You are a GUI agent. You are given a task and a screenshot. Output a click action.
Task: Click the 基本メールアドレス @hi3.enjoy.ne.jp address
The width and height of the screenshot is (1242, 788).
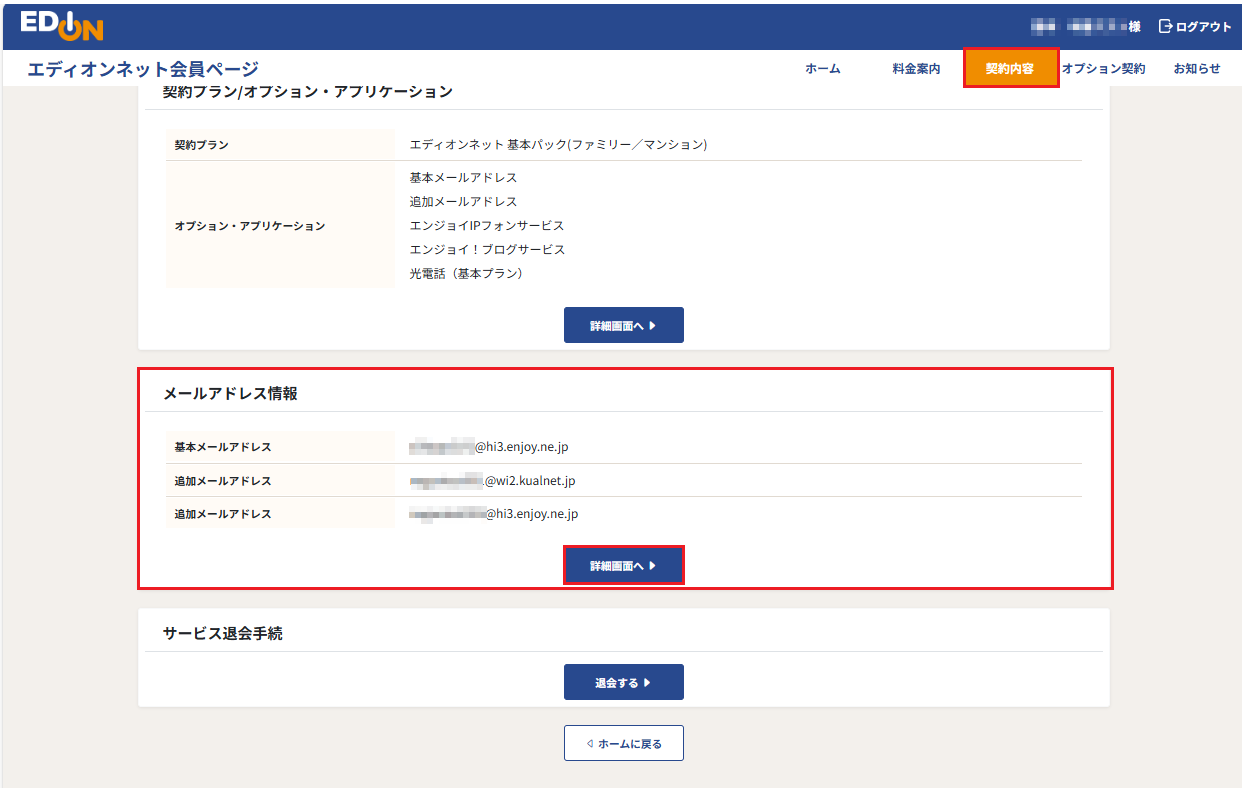(x=488, y=446)
